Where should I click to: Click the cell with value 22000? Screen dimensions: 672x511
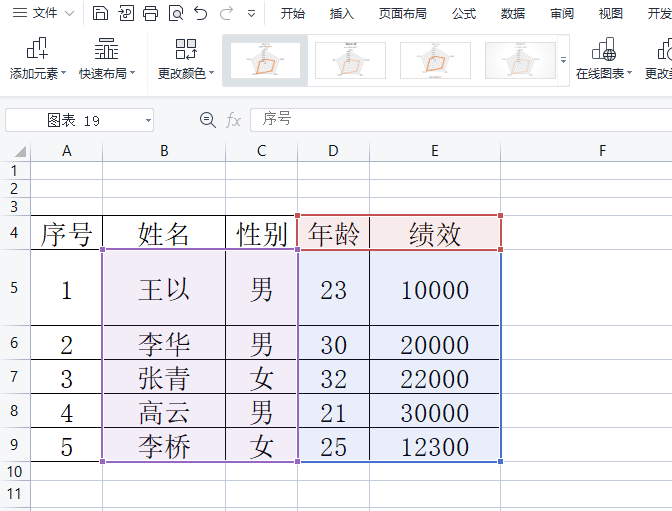(435, 377)
